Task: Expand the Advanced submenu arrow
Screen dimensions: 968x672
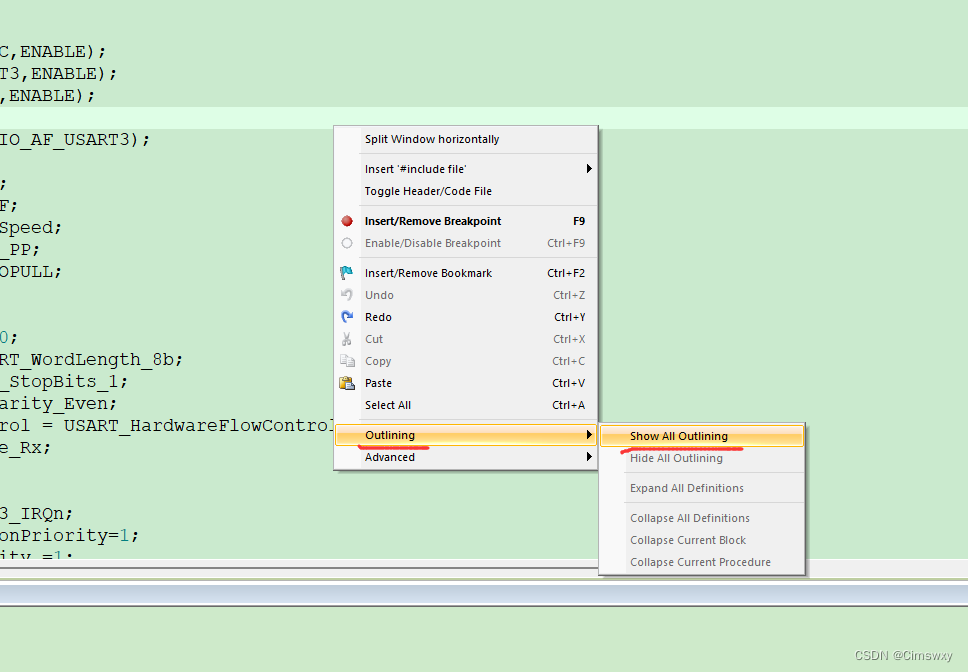Action: [589, 457]
